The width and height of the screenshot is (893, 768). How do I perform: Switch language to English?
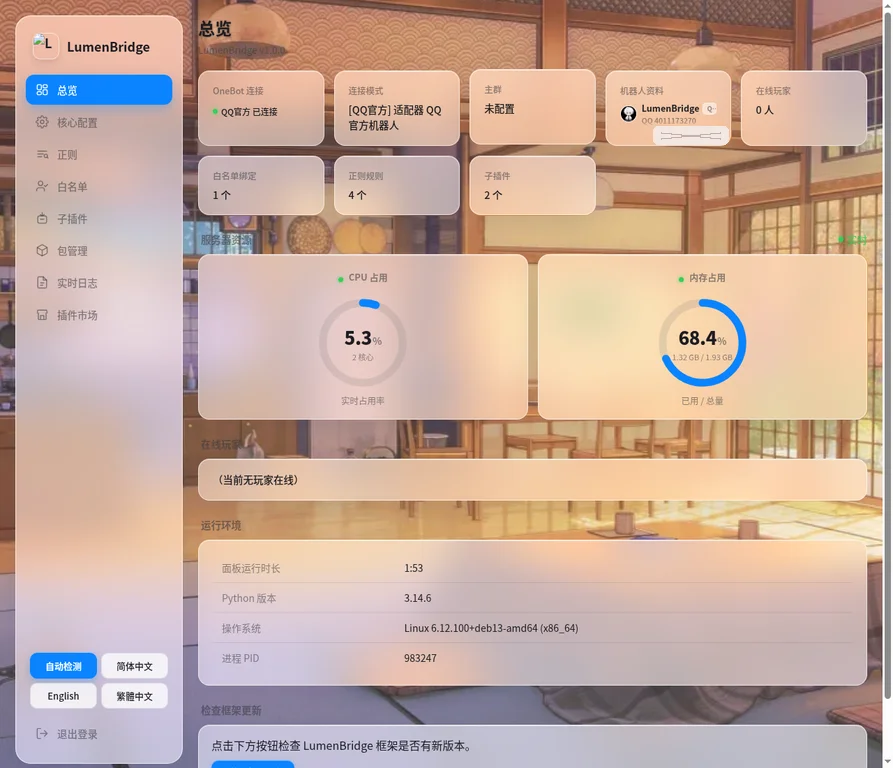click(x=63, y=696)
